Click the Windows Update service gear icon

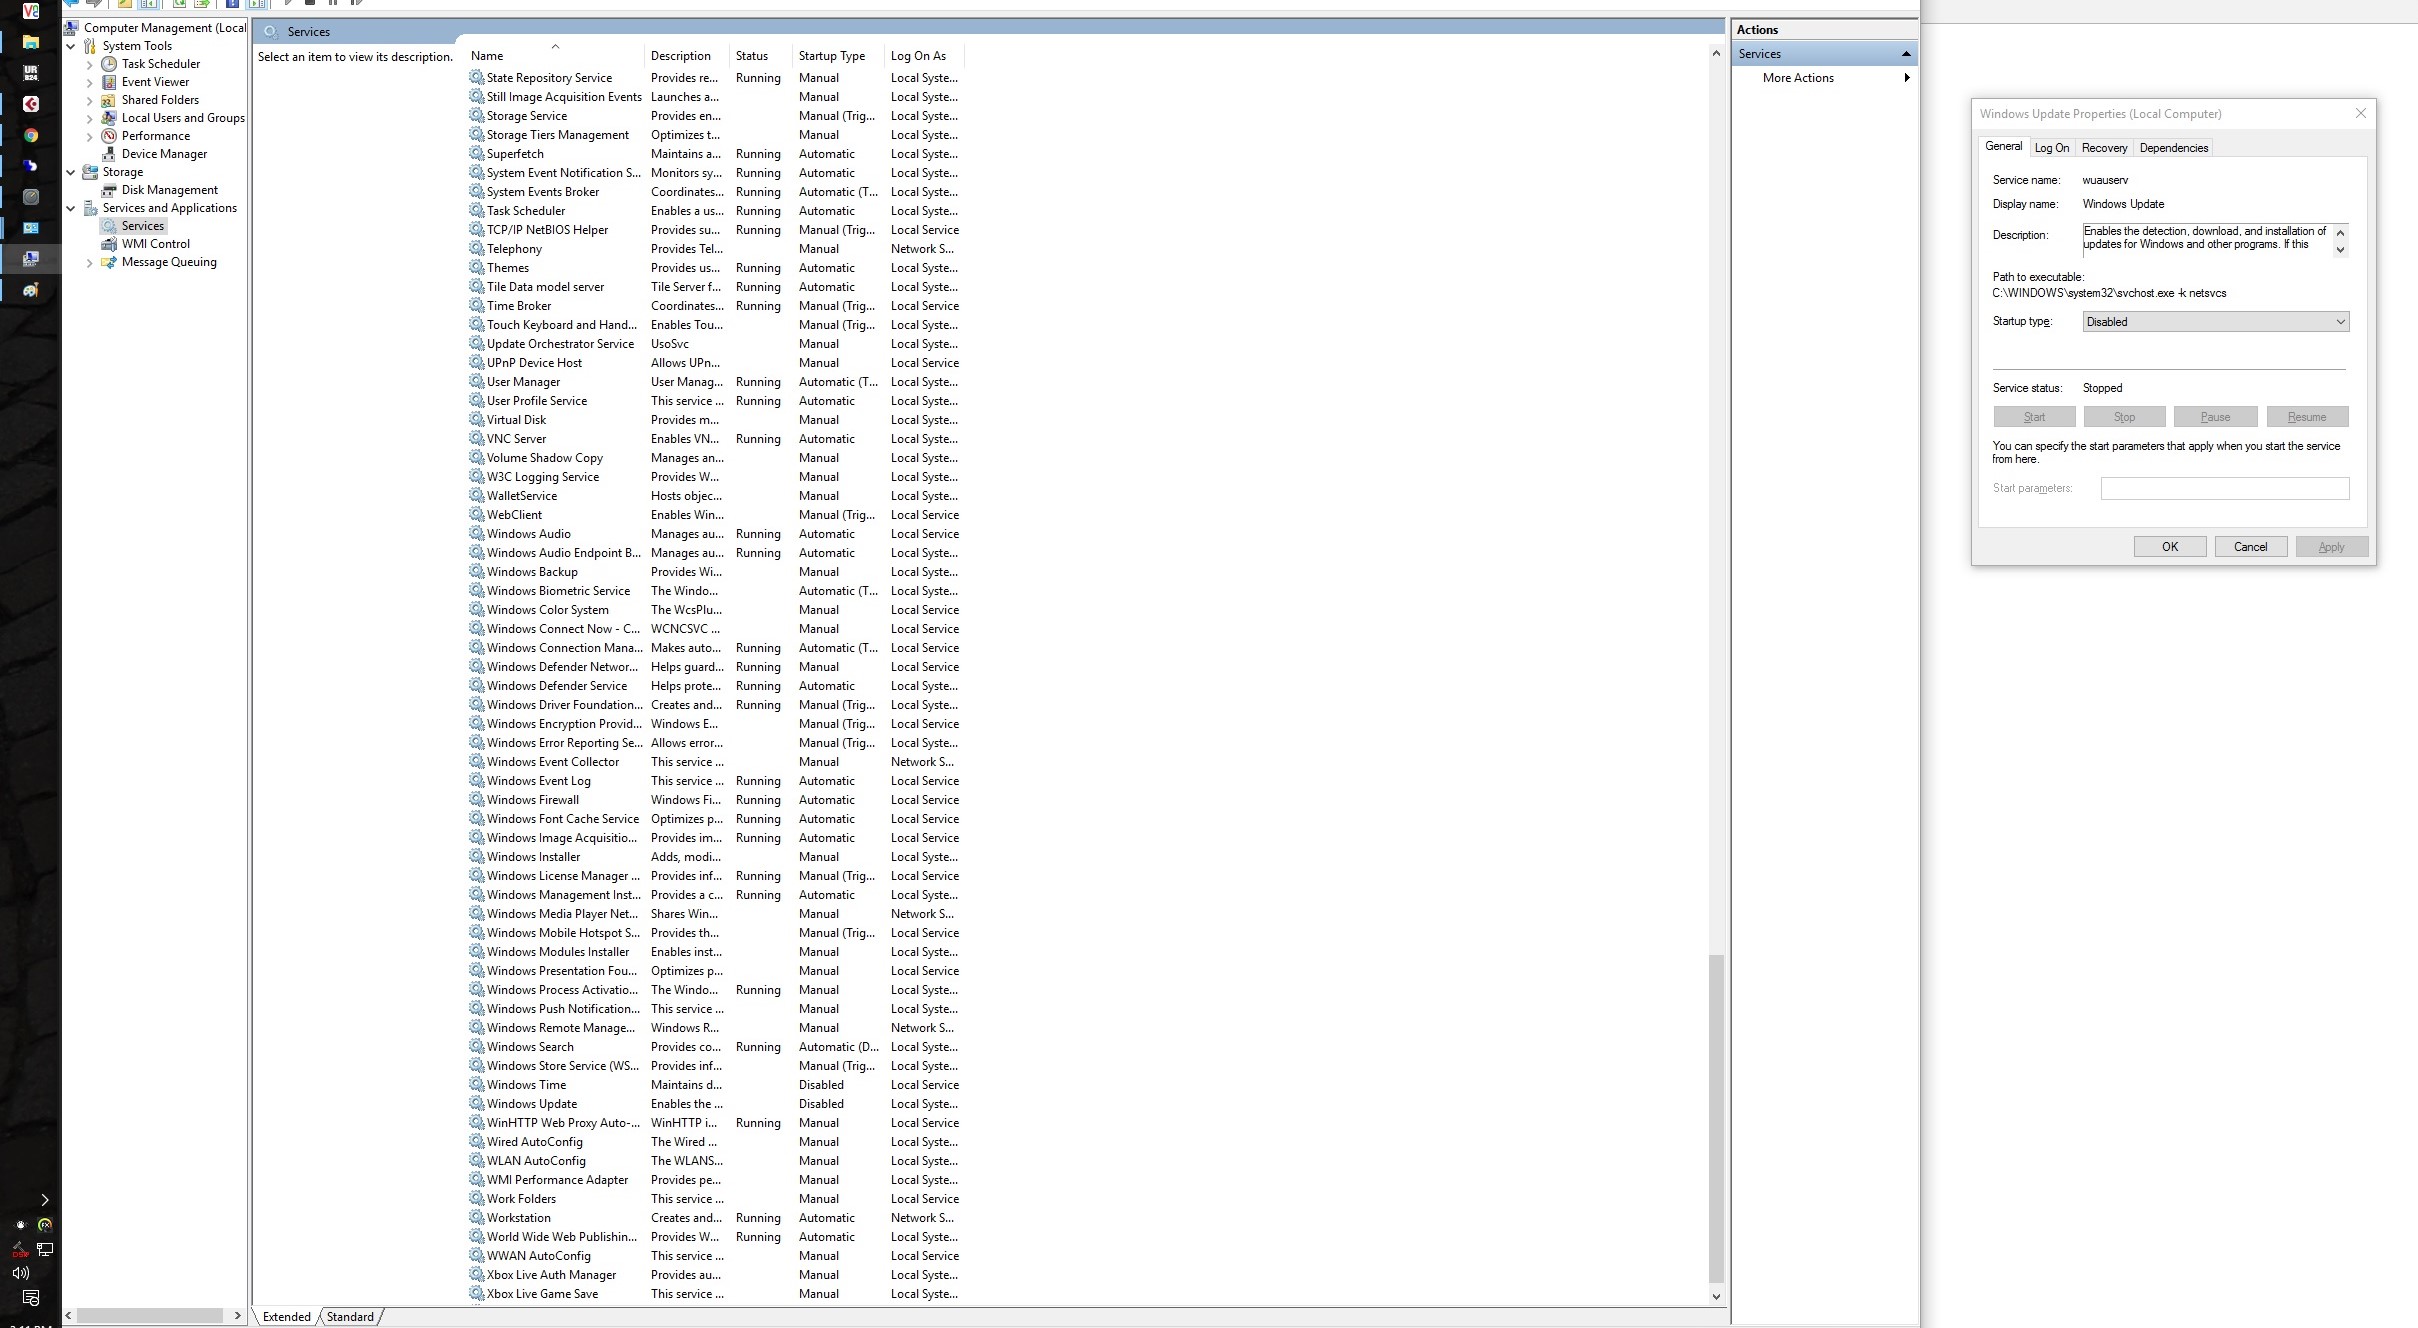pos(477,1104)
